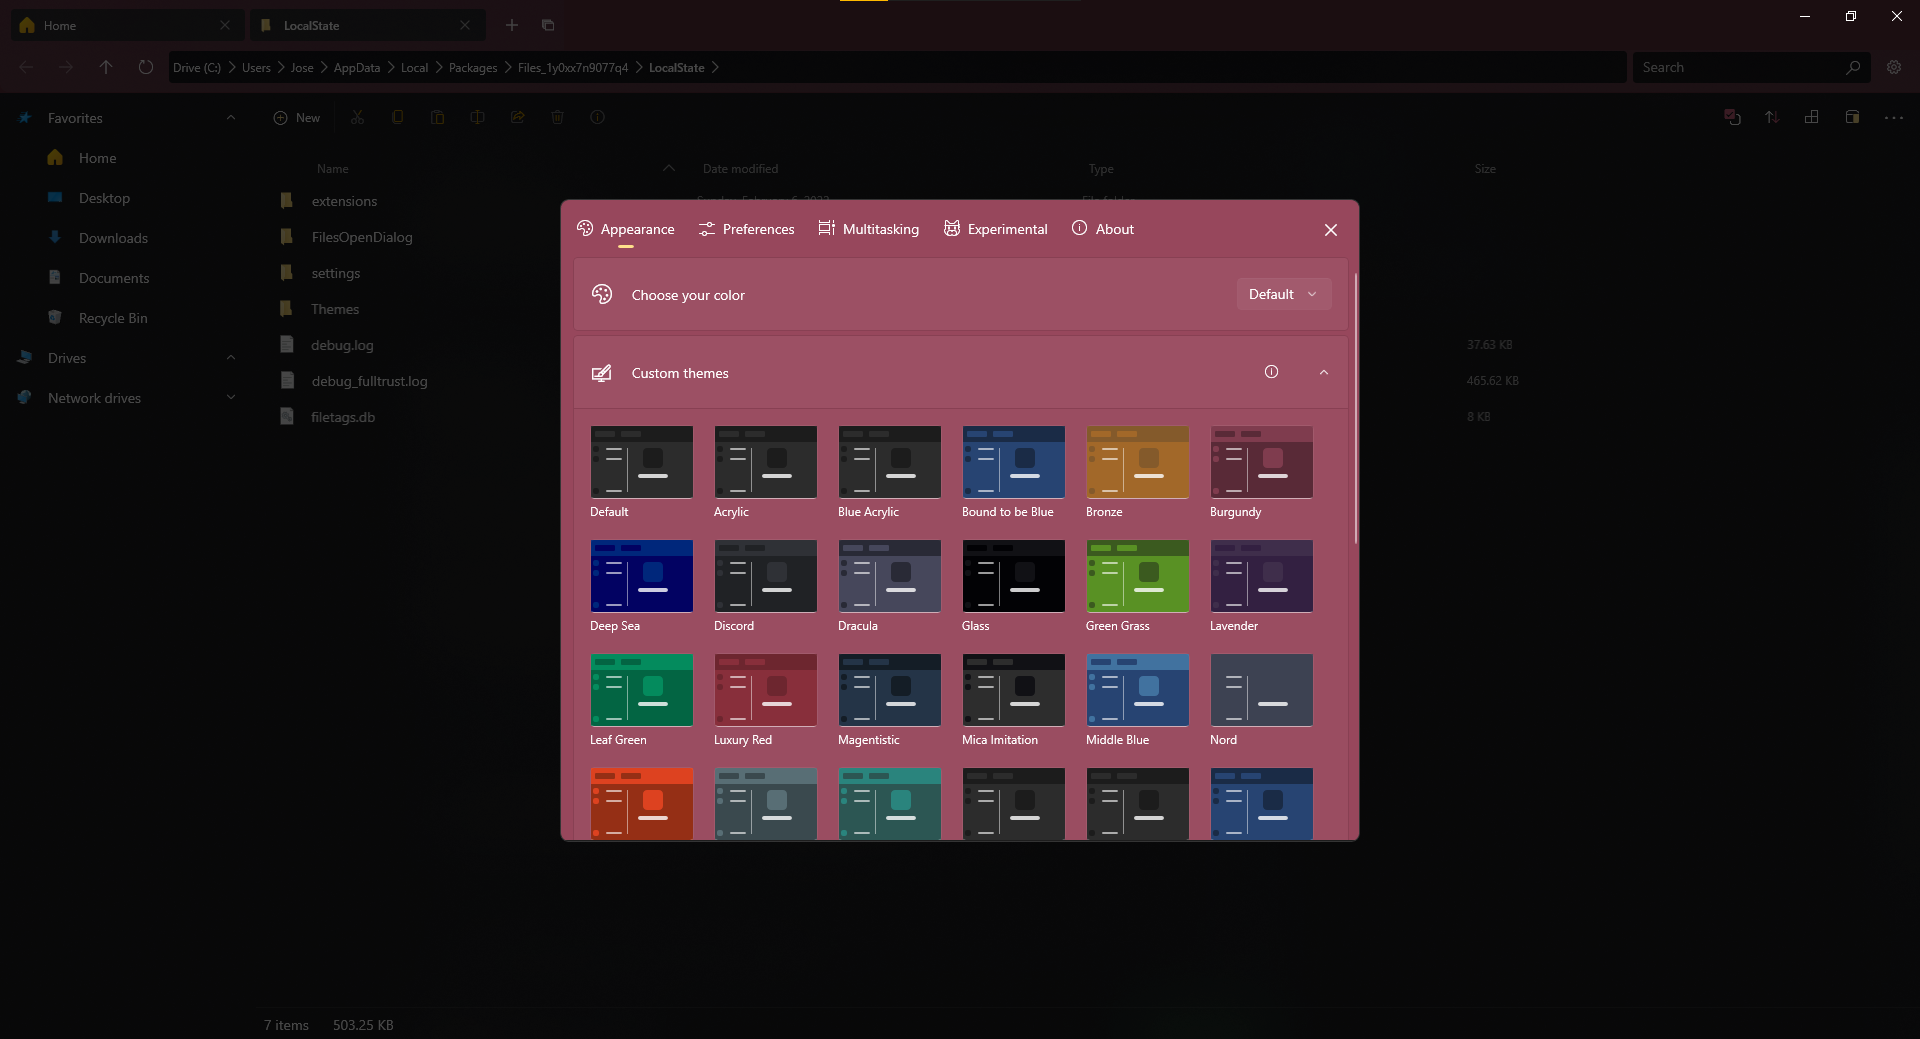Apply the Lavender theme

(1262, 576)
